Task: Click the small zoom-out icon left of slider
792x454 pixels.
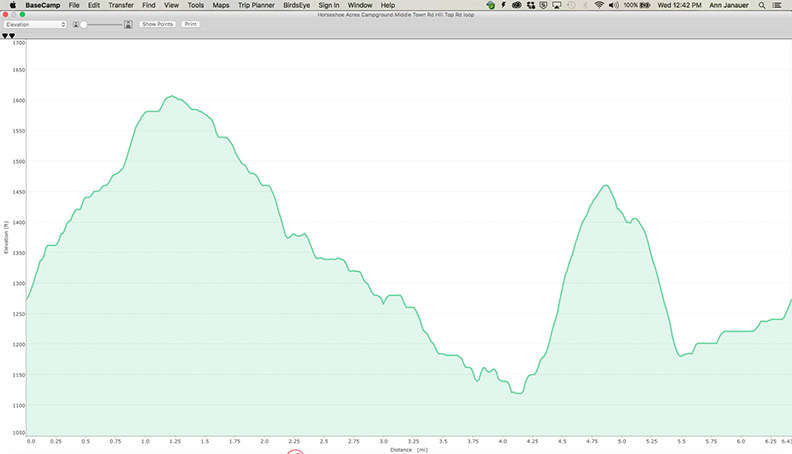Action: (x=77, y=23)
